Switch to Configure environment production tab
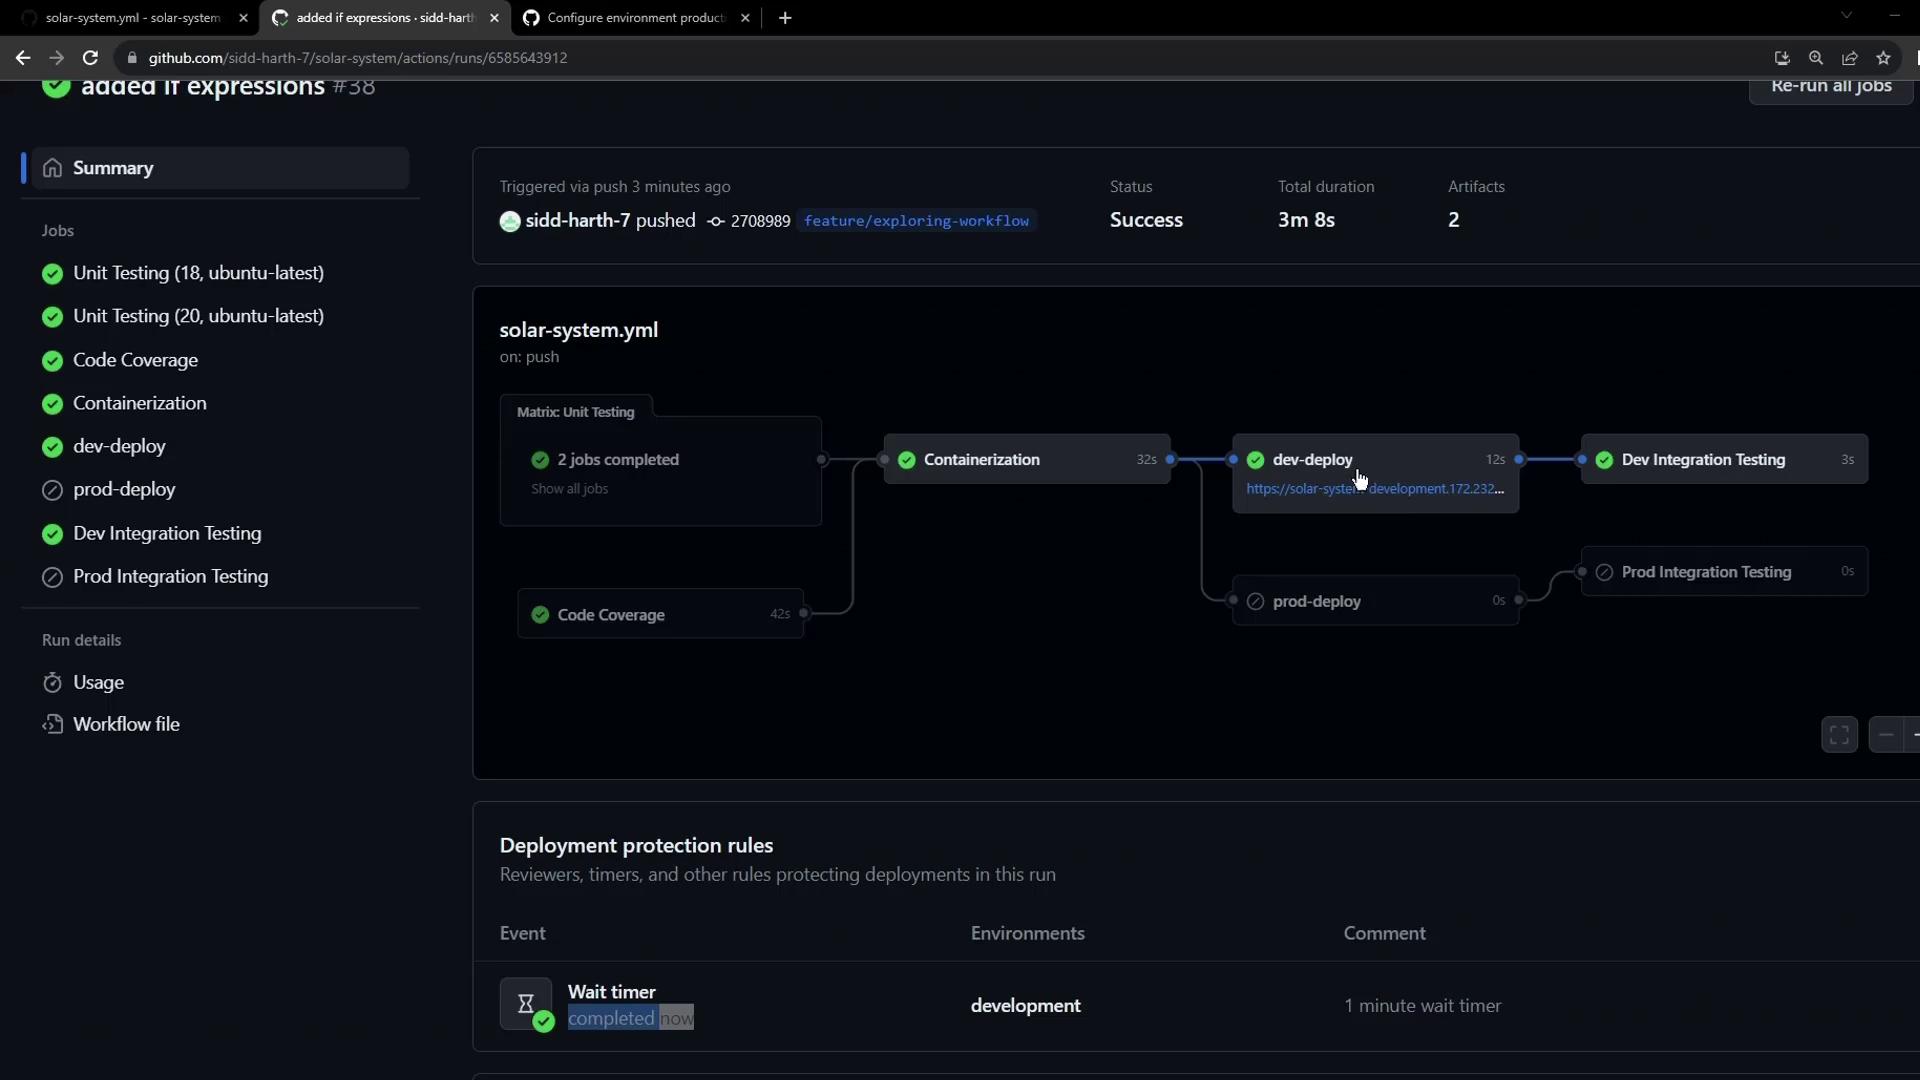 (x=635, y=18)
